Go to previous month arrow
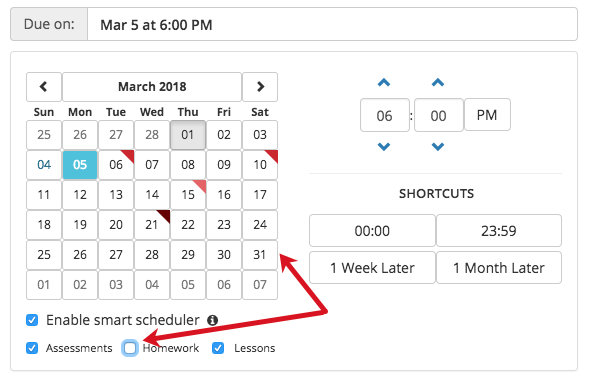Image resolution: width=589 pixels, height=381 pixels. (44, 87)
